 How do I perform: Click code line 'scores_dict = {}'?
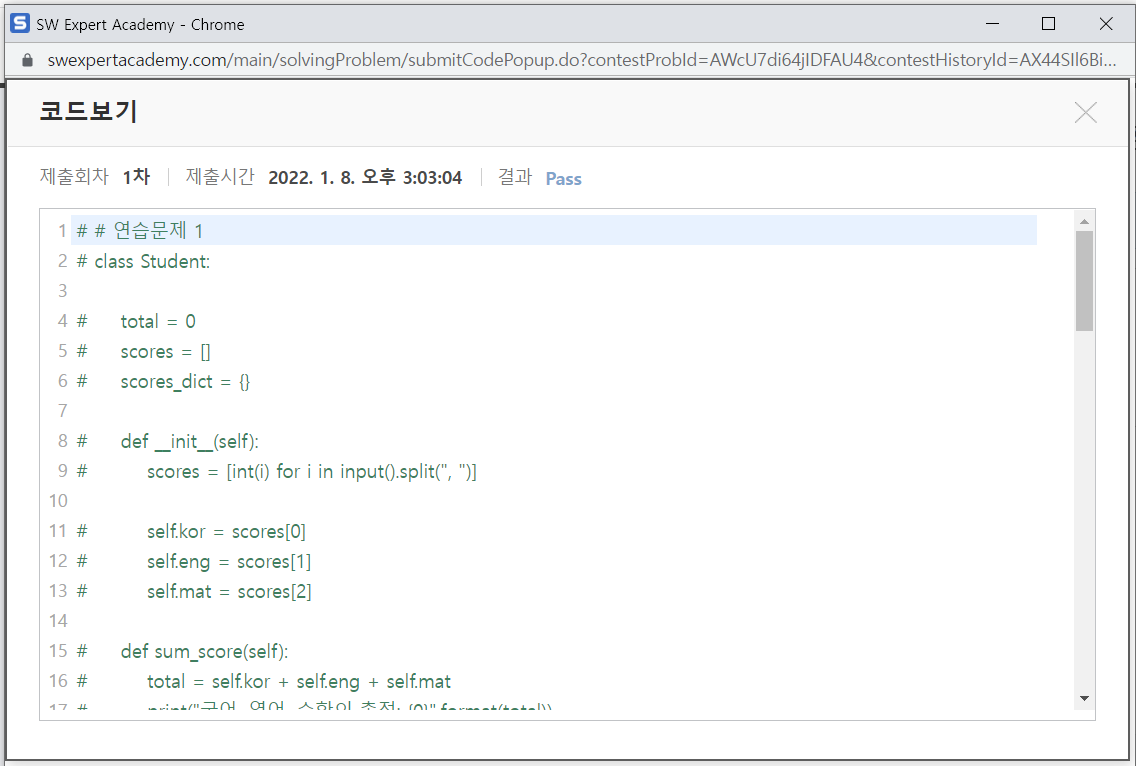[x=185, y=381]
